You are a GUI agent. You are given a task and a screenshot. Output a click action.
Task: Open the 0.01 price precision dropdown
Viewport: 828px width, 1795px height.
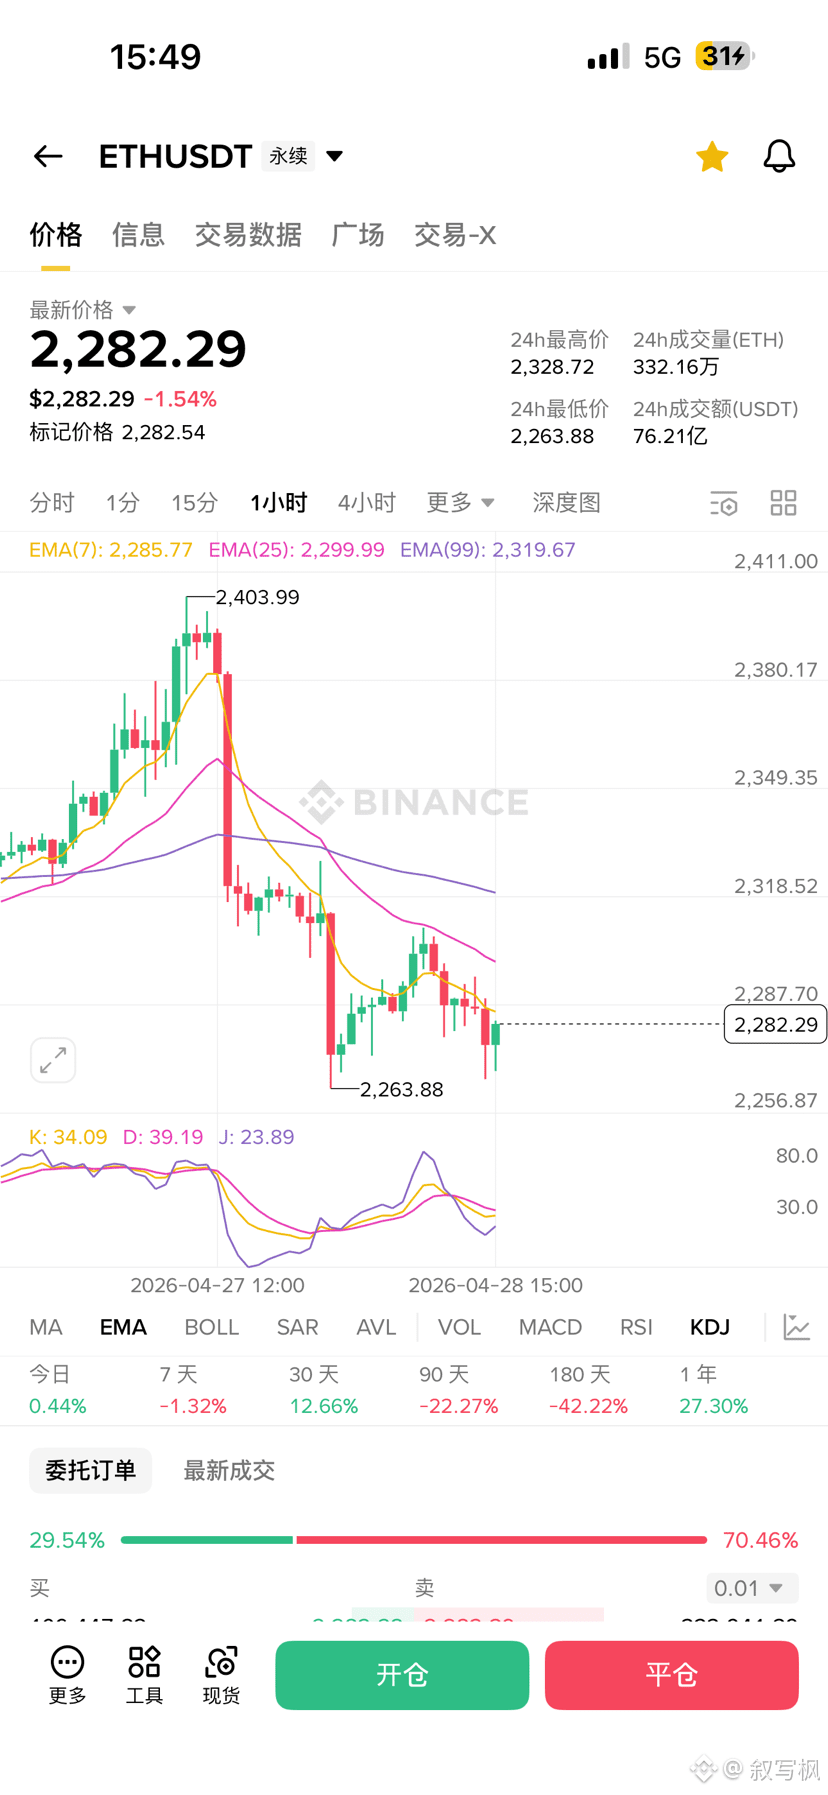tap(752, 1588)
